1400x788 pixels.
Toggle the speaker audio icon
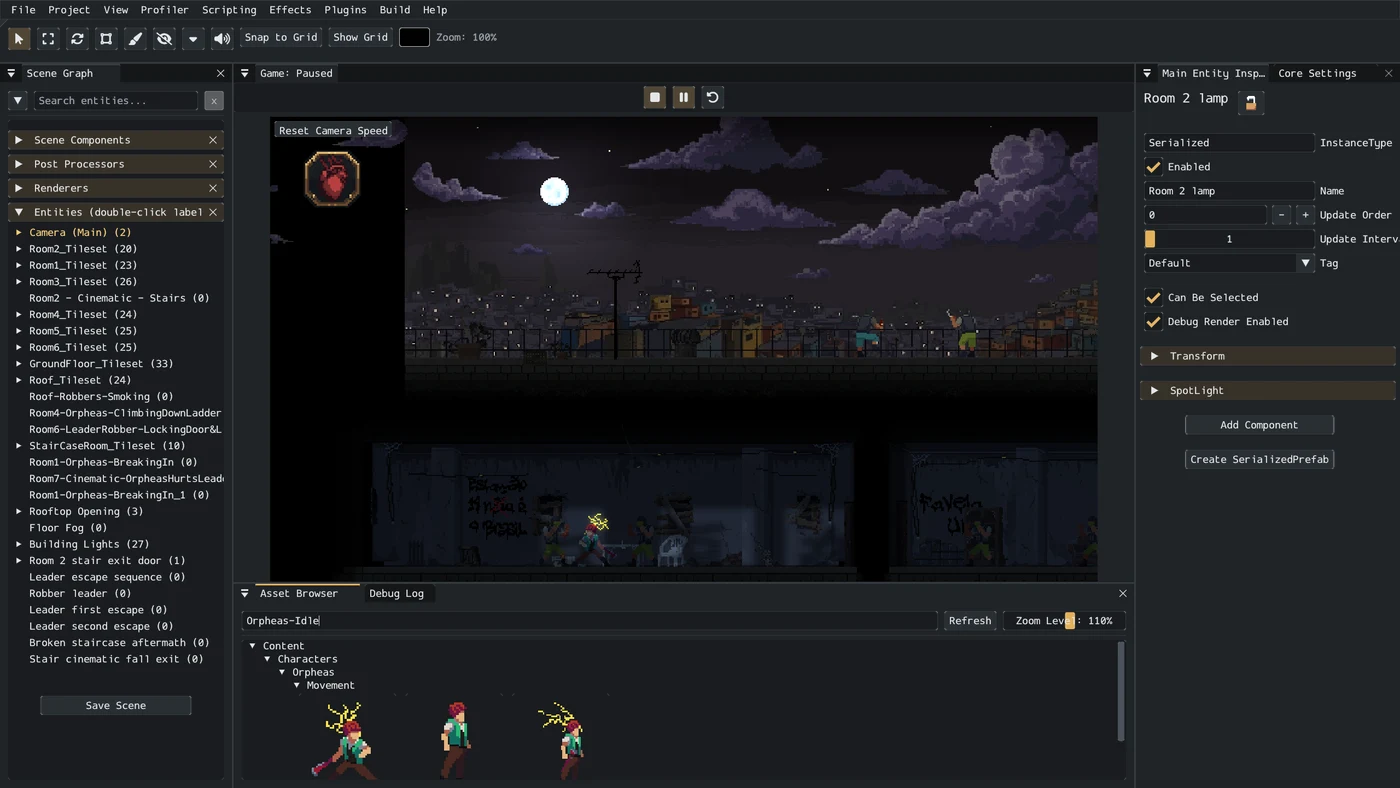click(x=222, y=39)
